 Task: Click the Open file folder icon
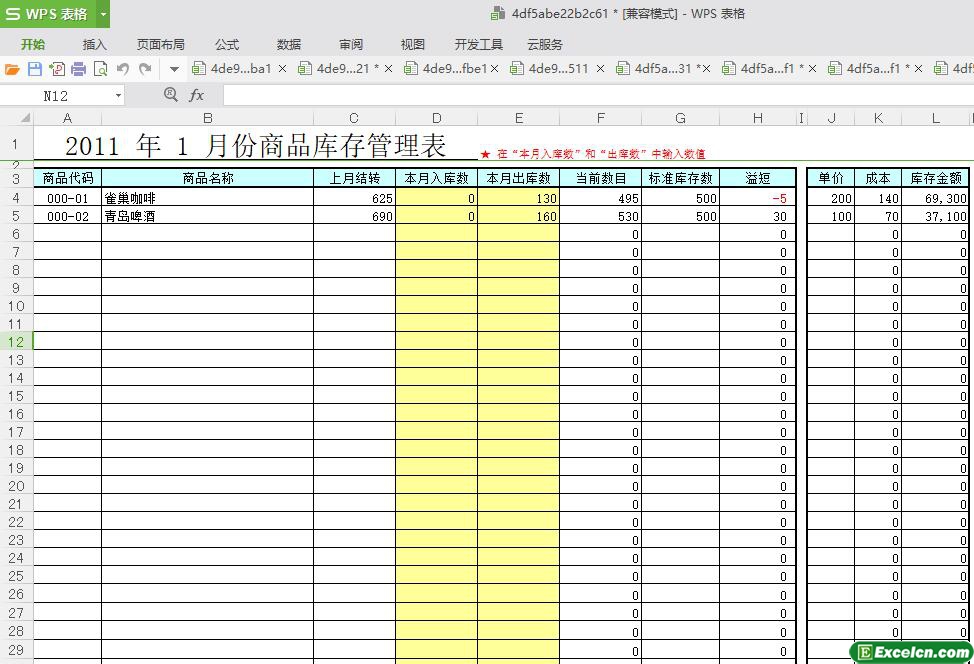coord(12,69)
